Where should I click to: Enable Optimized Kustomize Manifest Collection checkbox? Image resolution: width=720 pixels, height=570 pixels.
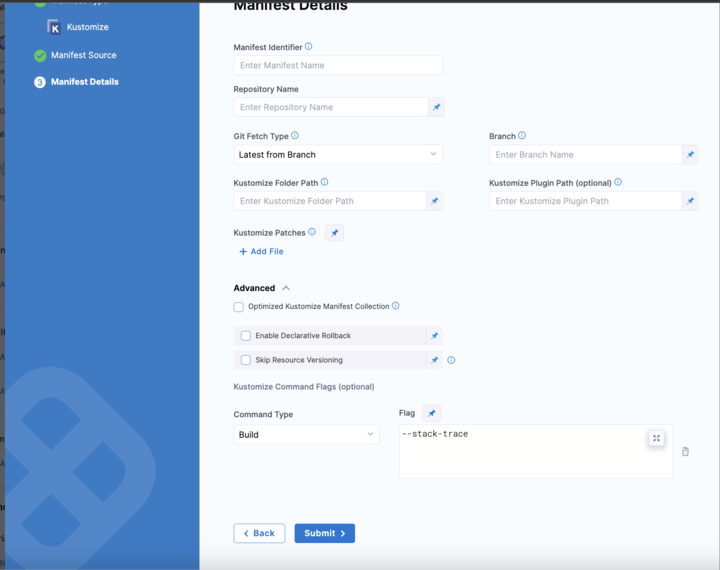point(239,307)
